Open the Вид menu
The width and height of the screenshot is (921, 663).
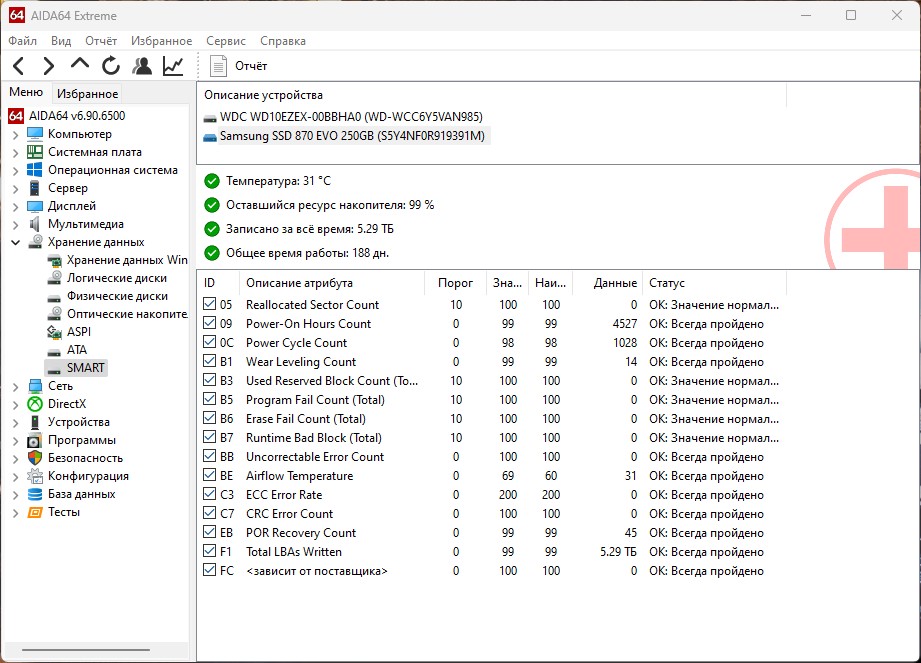(x=61, y=41)
